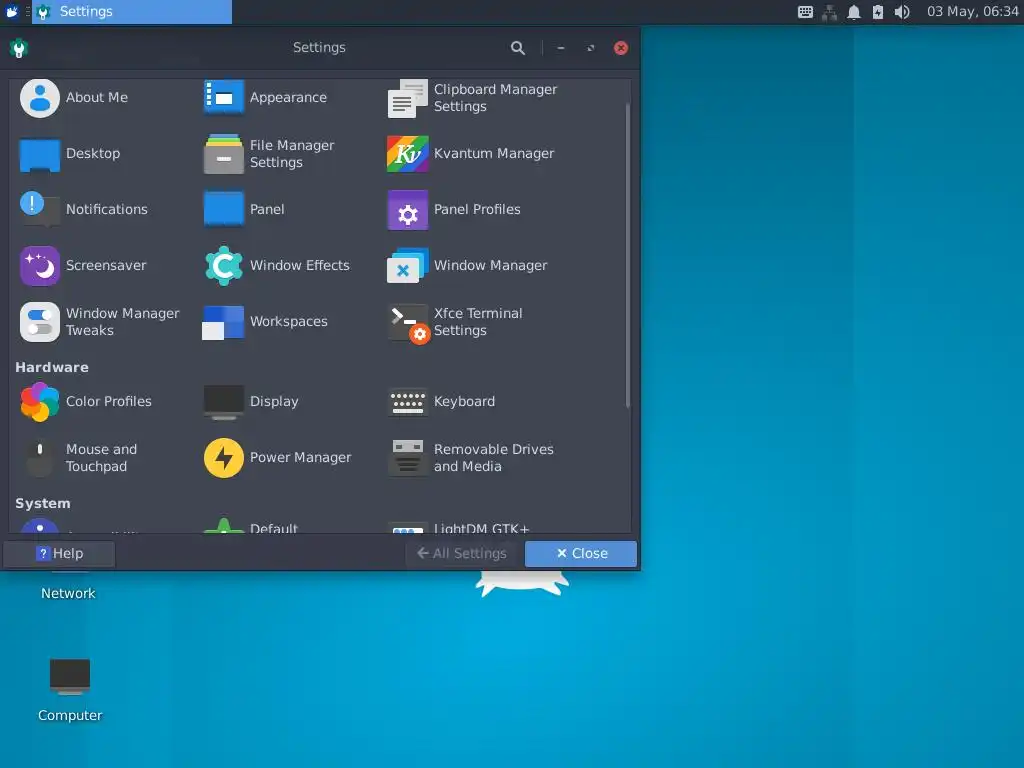
Task: Click the battery power indicator in tray
Action: [878, 12]
